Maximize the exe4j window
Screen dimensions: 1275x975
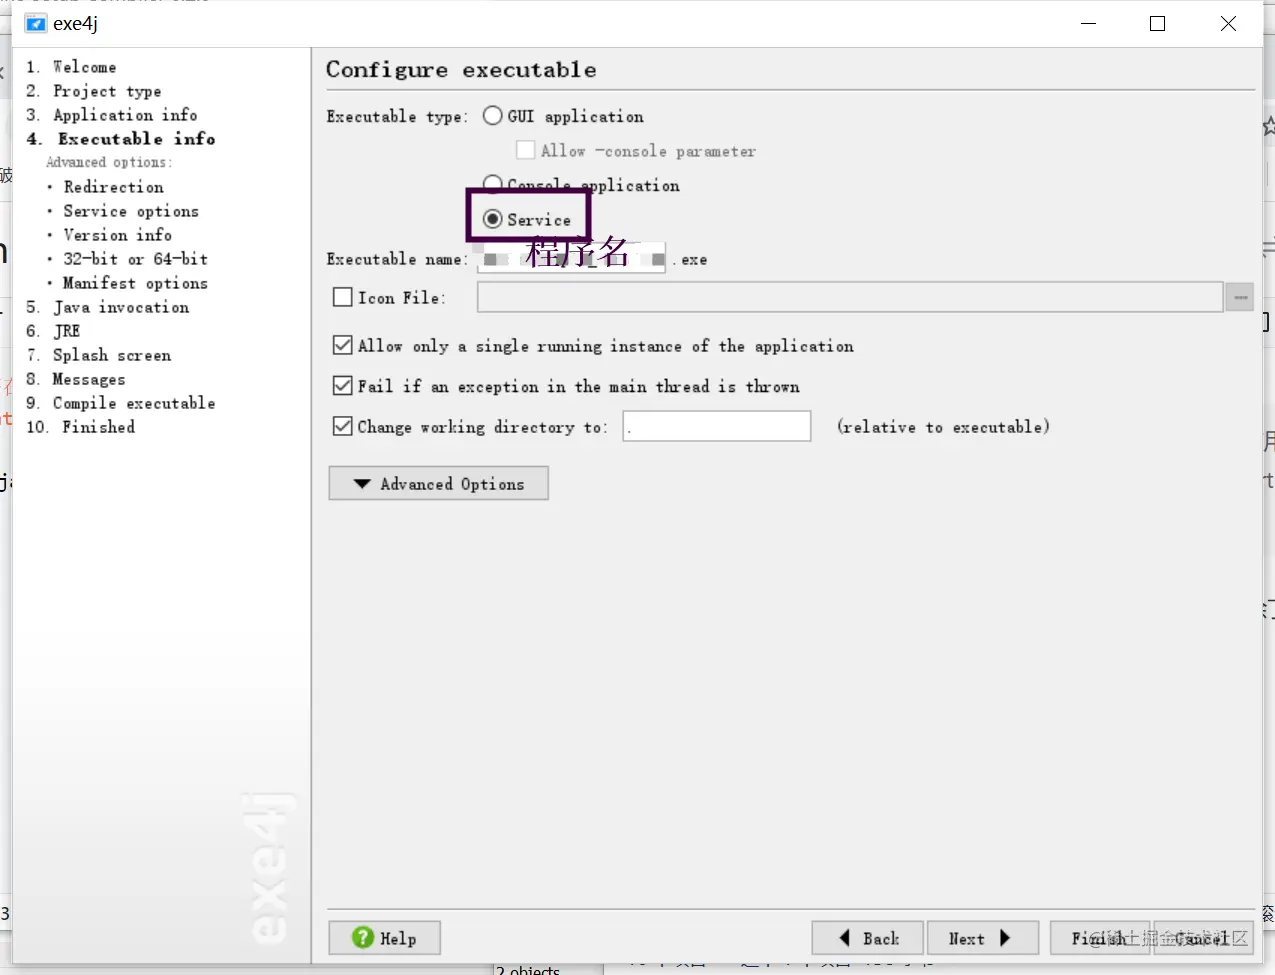click(1158, 23)
